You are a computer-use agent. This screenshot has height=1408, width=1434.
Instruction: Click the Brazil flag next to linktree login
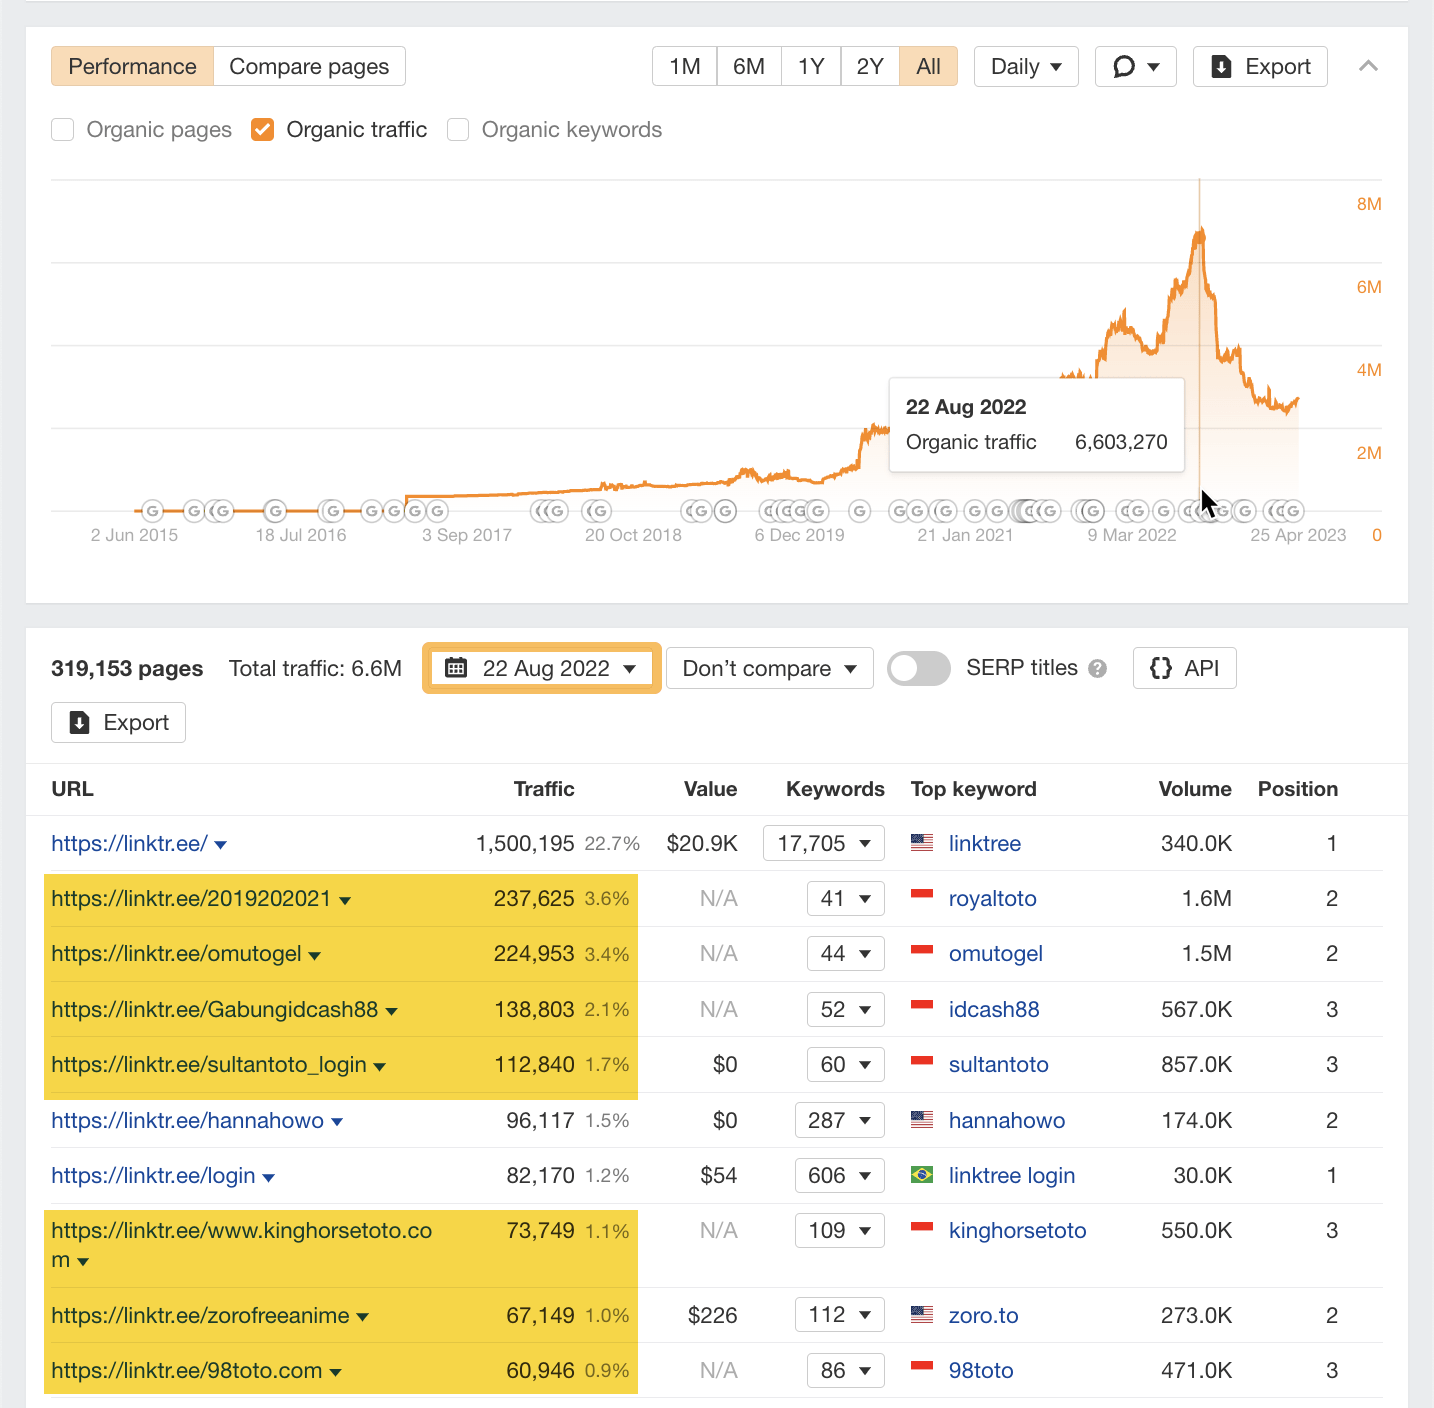pos(922,1175)
